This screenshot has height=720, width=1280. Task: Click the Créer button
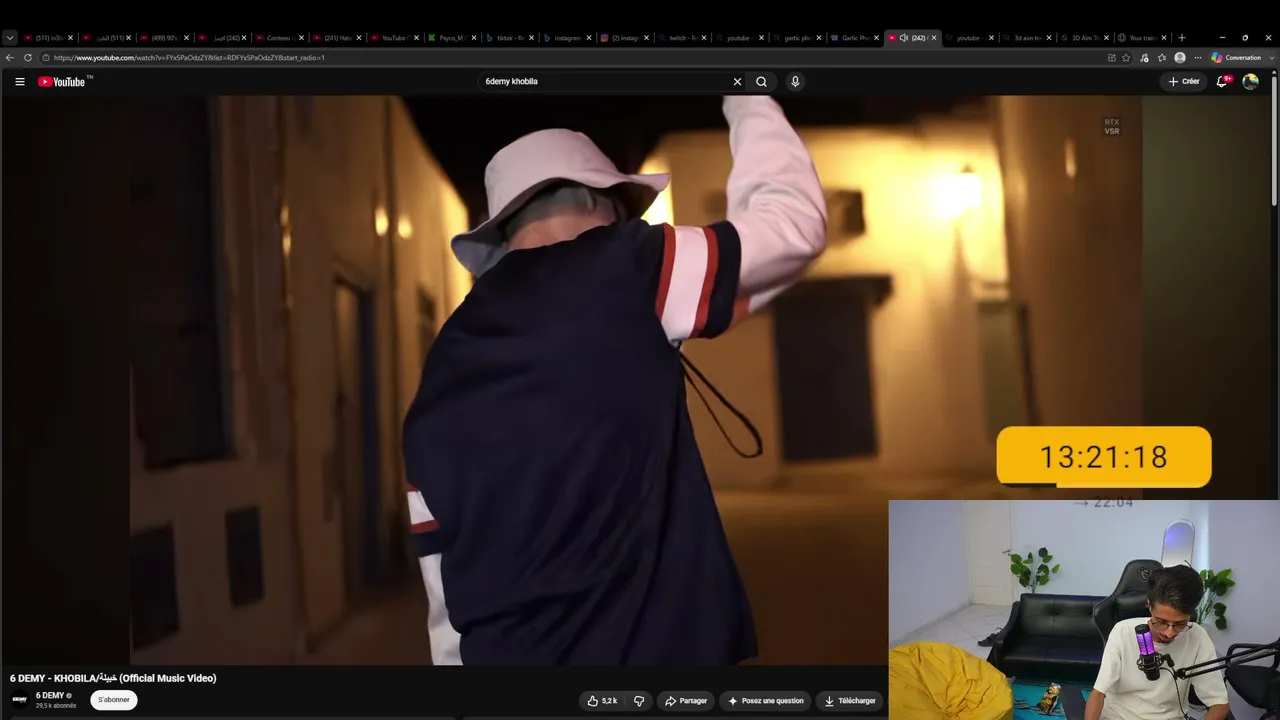(x=1184, y=82)
